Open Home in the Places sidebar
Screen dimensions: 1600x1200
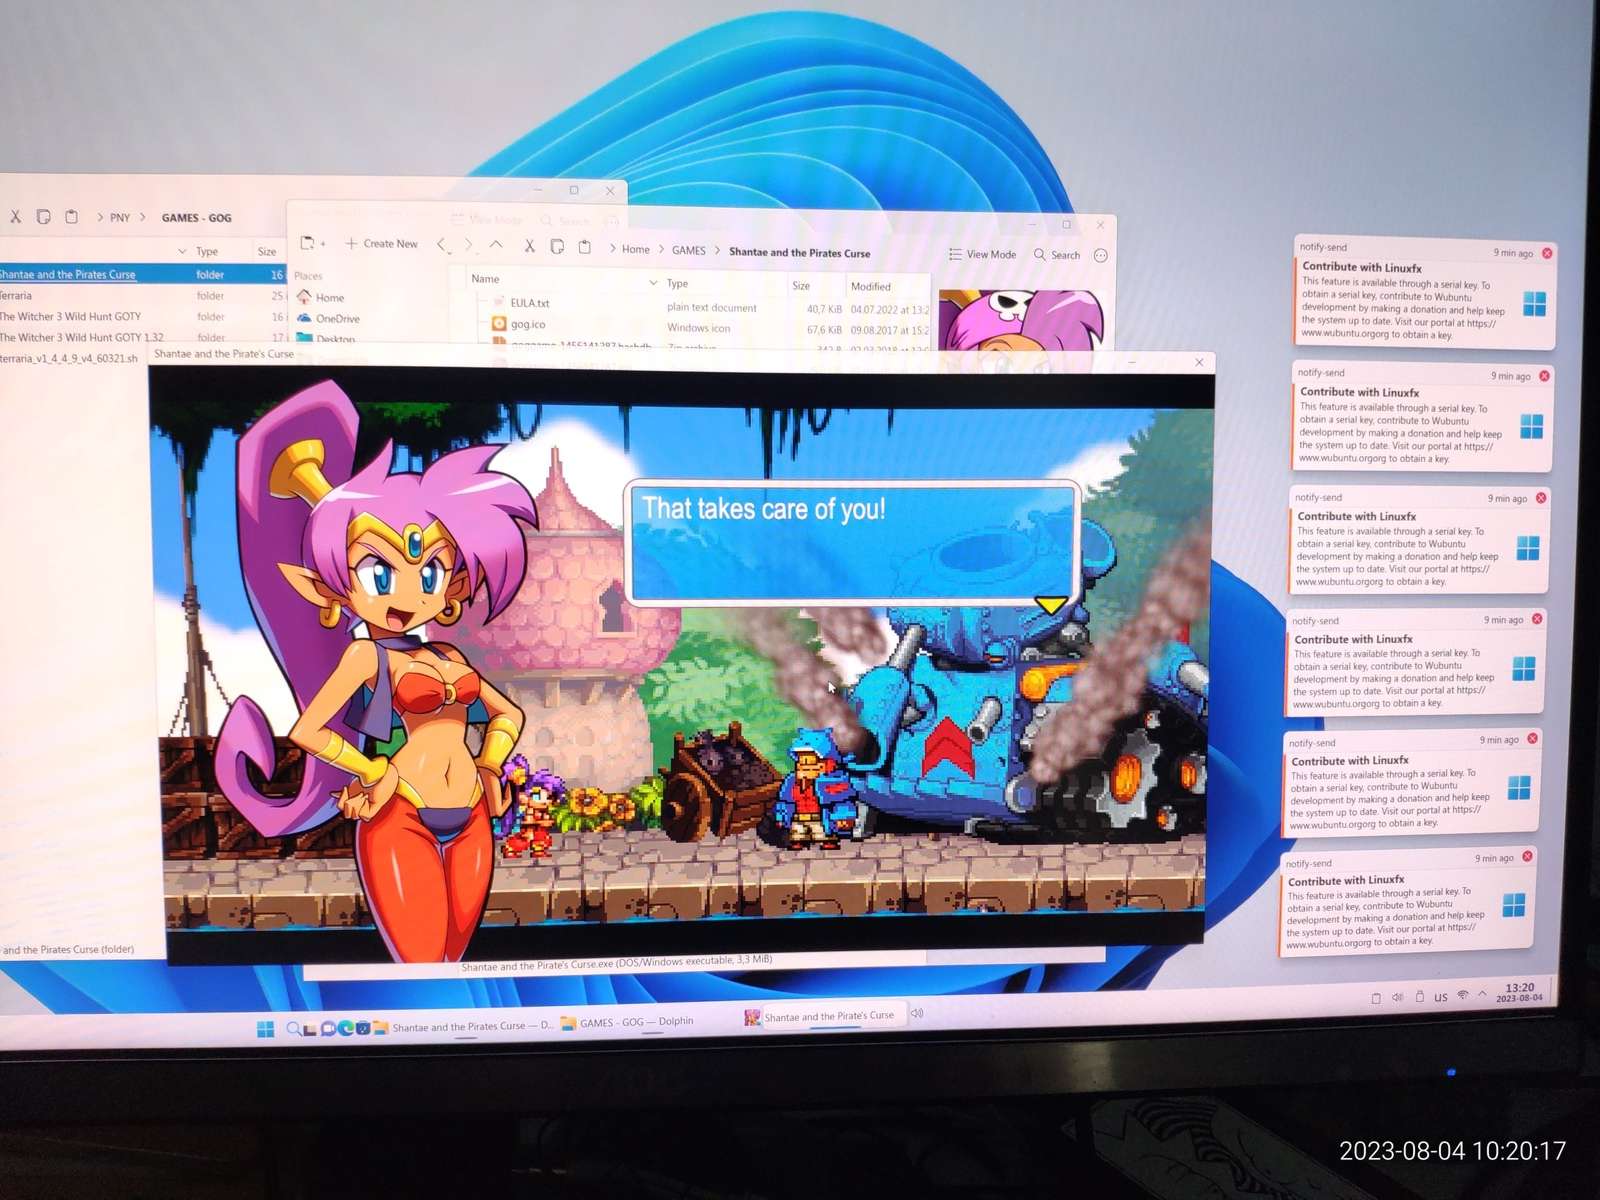point(320,297)
